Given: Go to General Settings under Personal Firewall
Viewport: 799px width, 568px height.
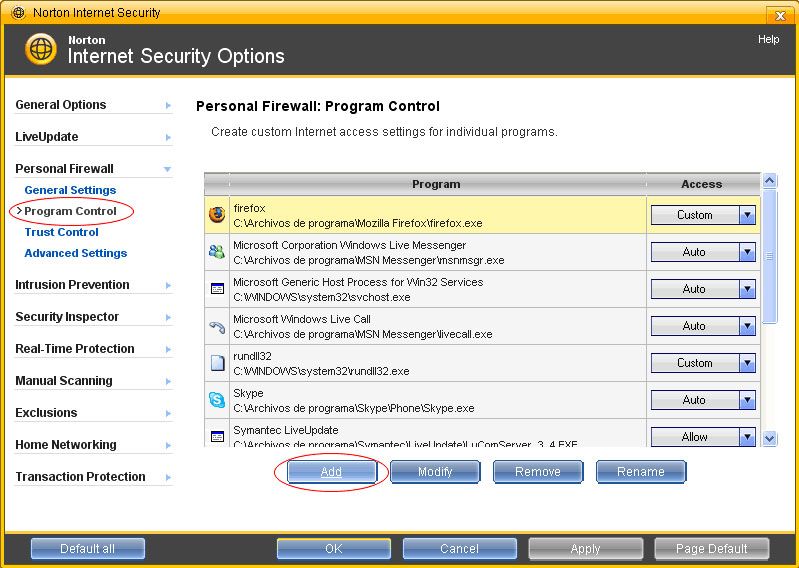Looking at the screenshot, I should [x=70, y=190].
